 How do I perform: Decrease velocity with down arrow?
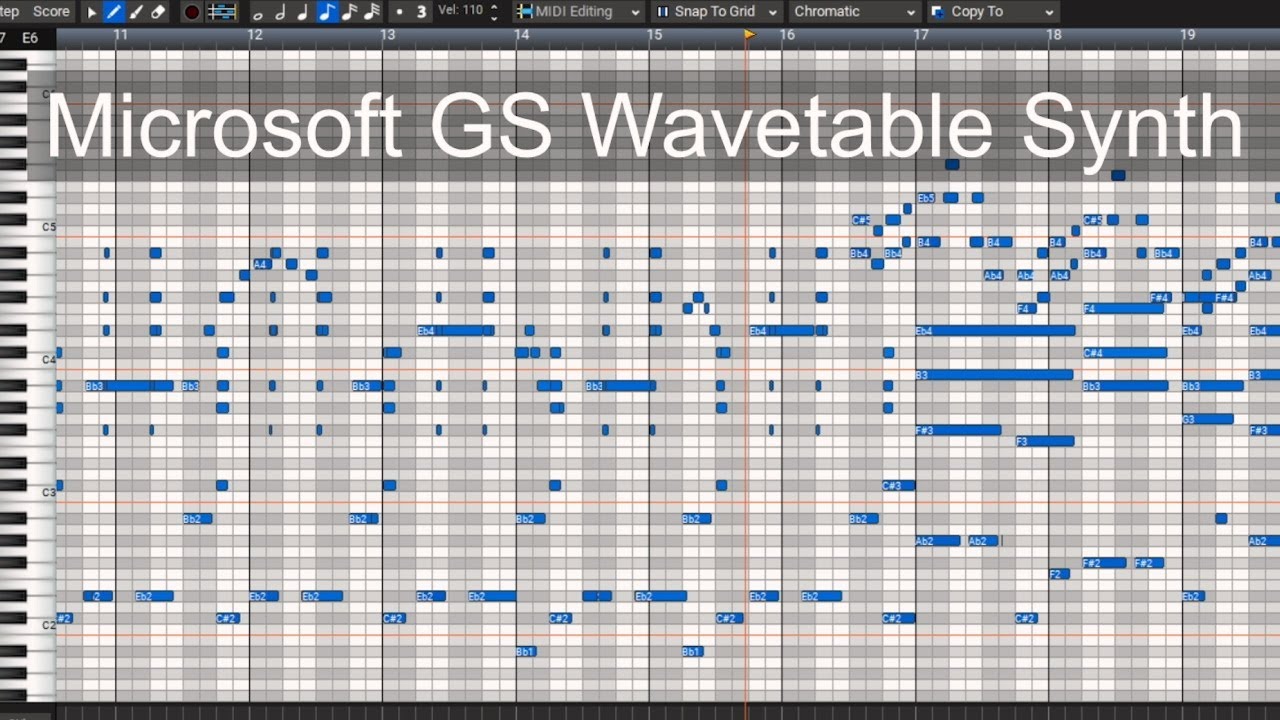pos(494,18)
